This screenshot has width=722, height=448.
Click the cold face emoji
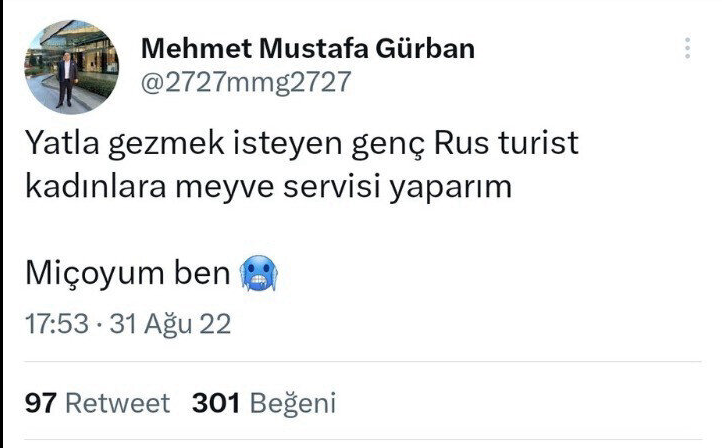[258, 272]
